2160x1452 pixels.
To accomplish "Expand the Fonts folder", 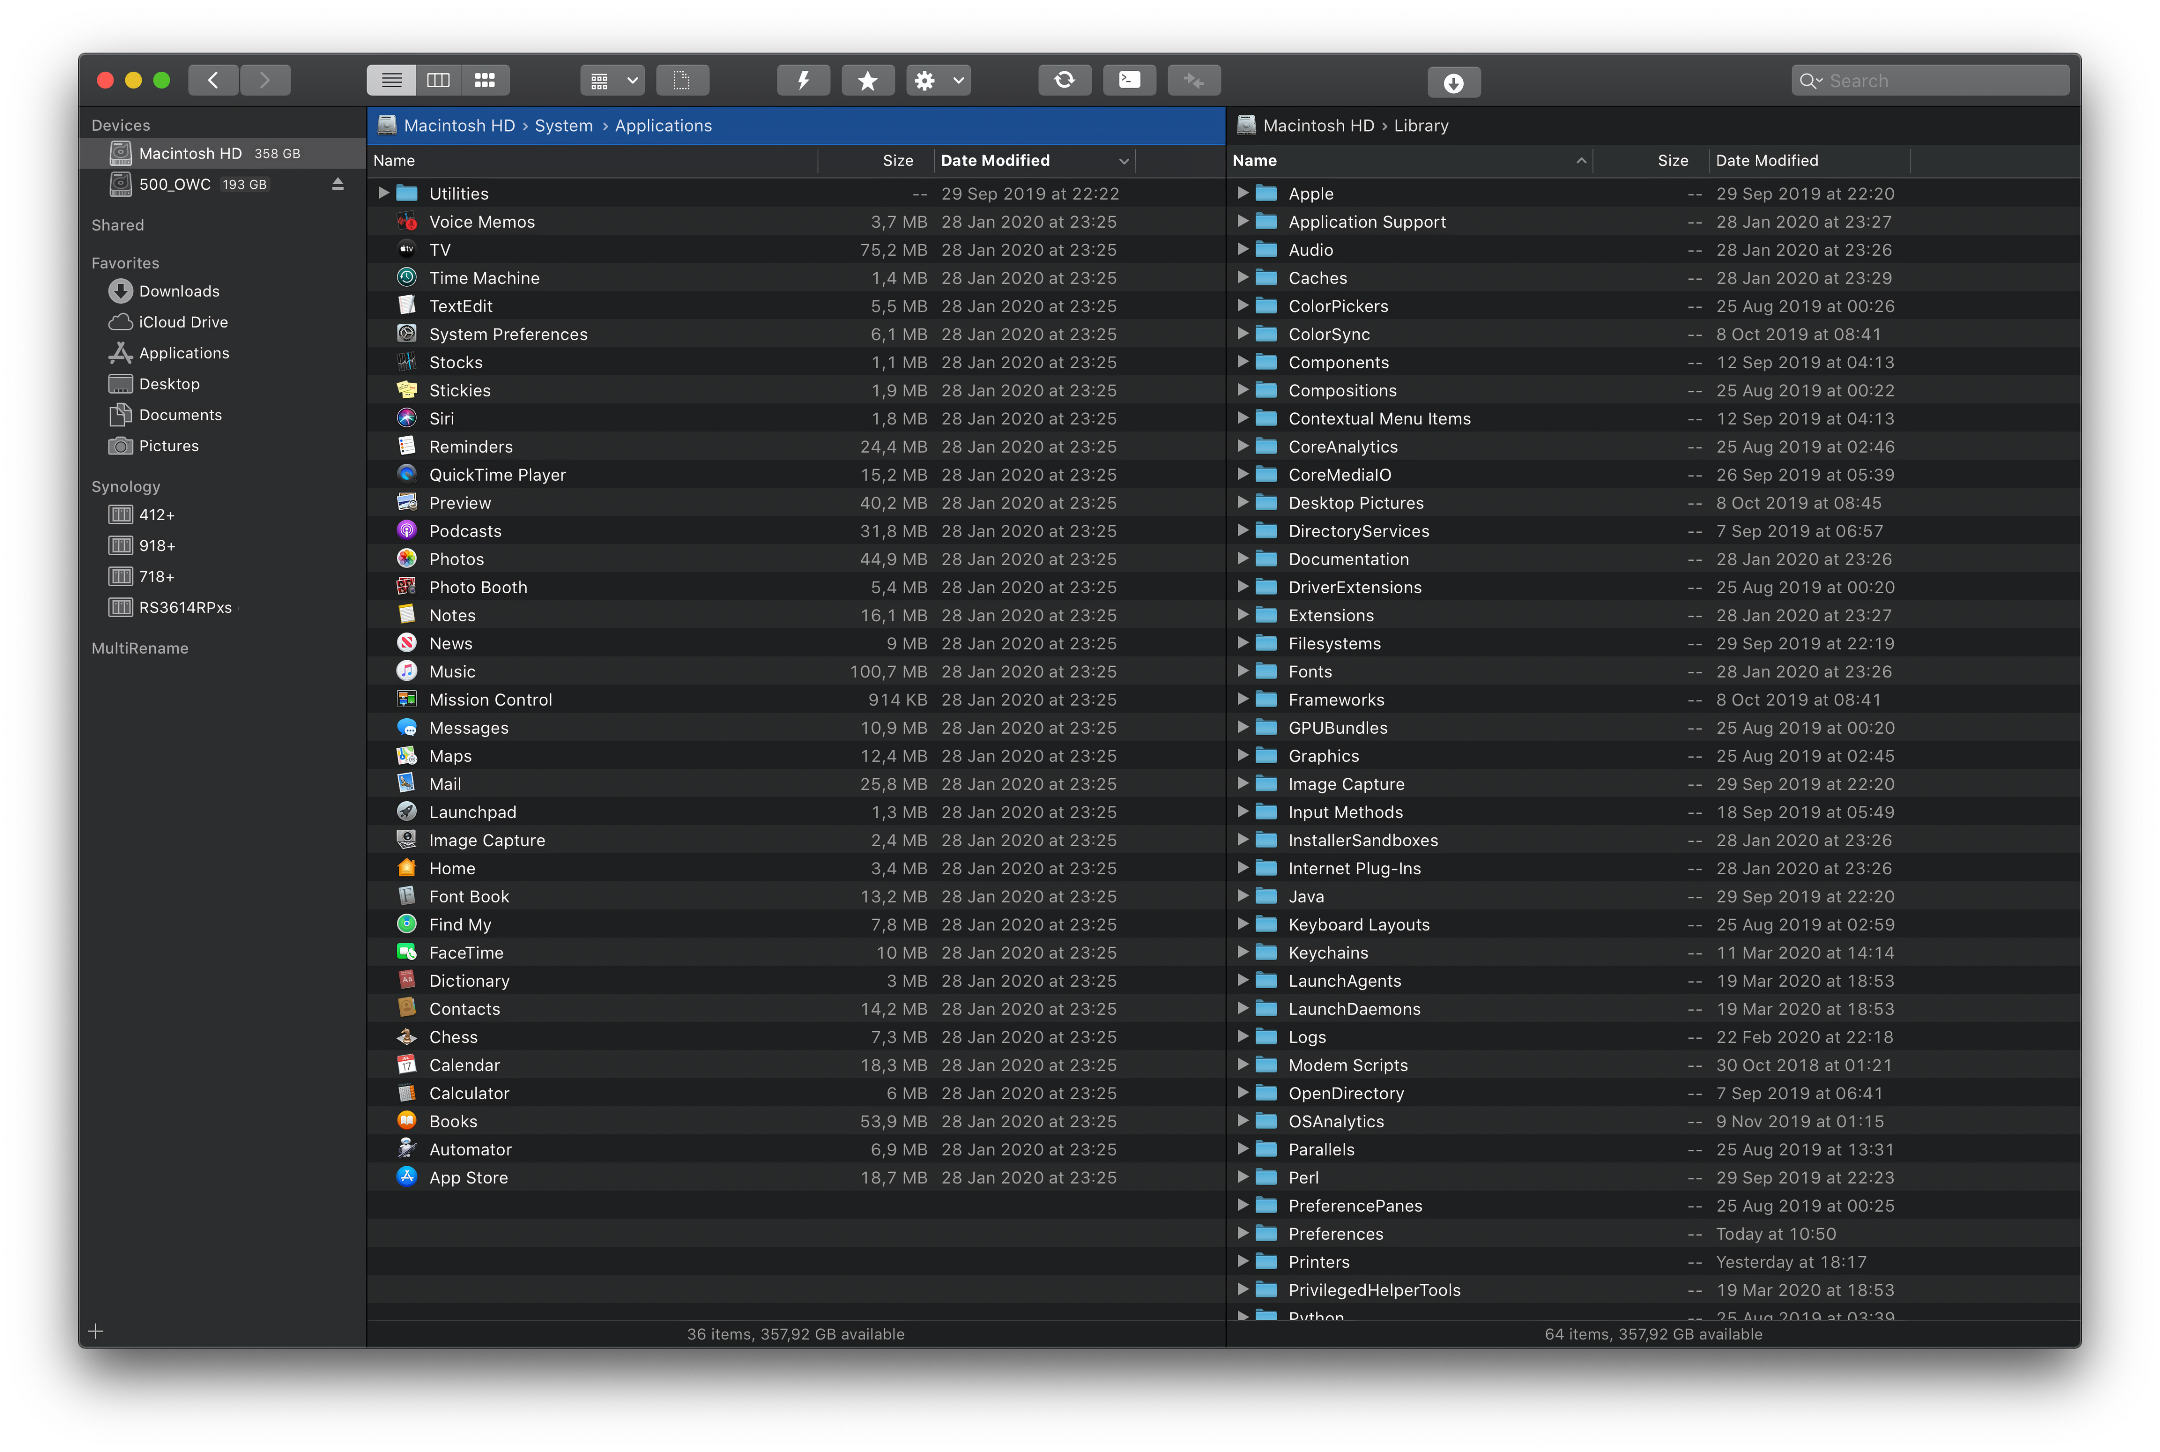I will click(1242, 671).
